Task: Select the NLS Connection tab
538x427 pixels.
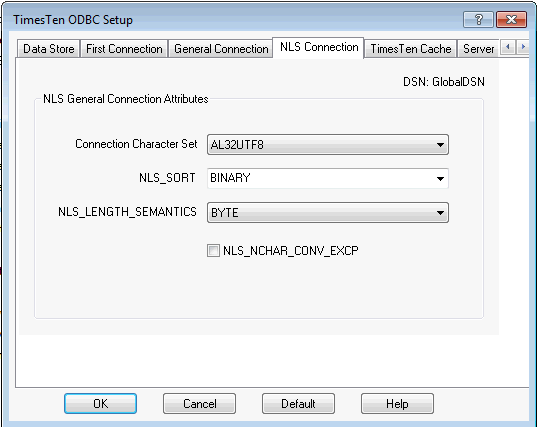Action: click(319, 47)
